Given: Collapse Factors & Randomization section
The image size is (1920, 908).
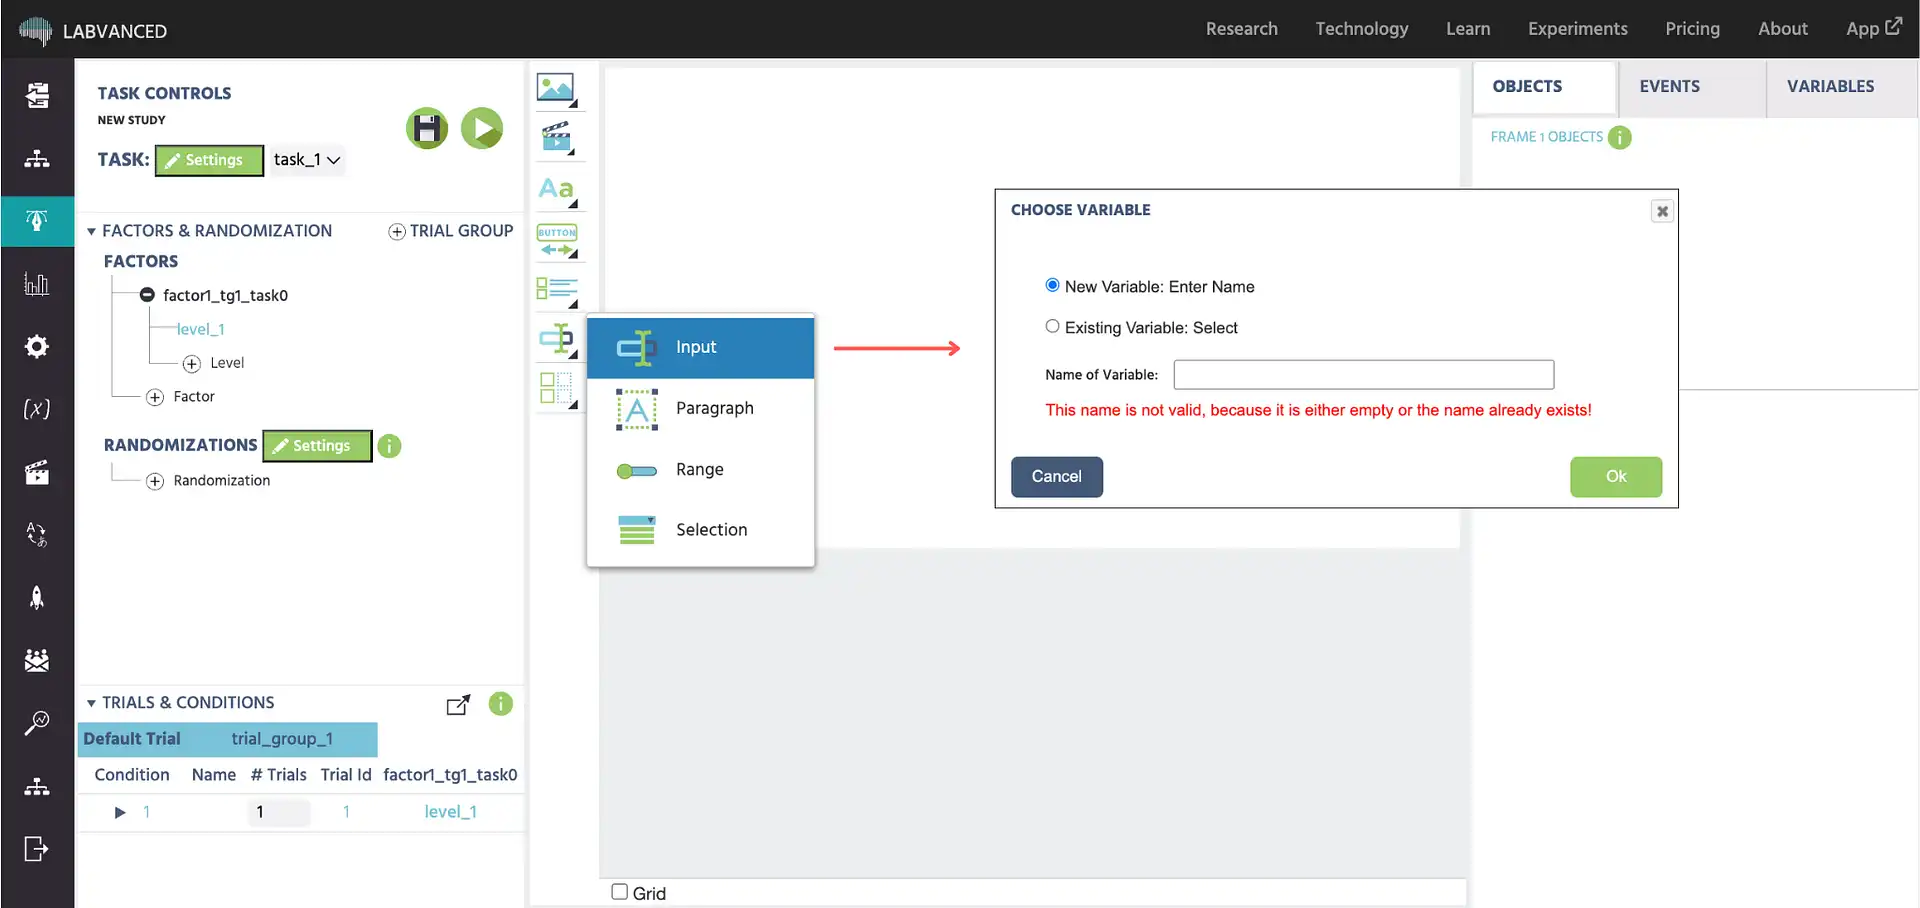Looking at the screenshot, I should (x=91, y=232).
